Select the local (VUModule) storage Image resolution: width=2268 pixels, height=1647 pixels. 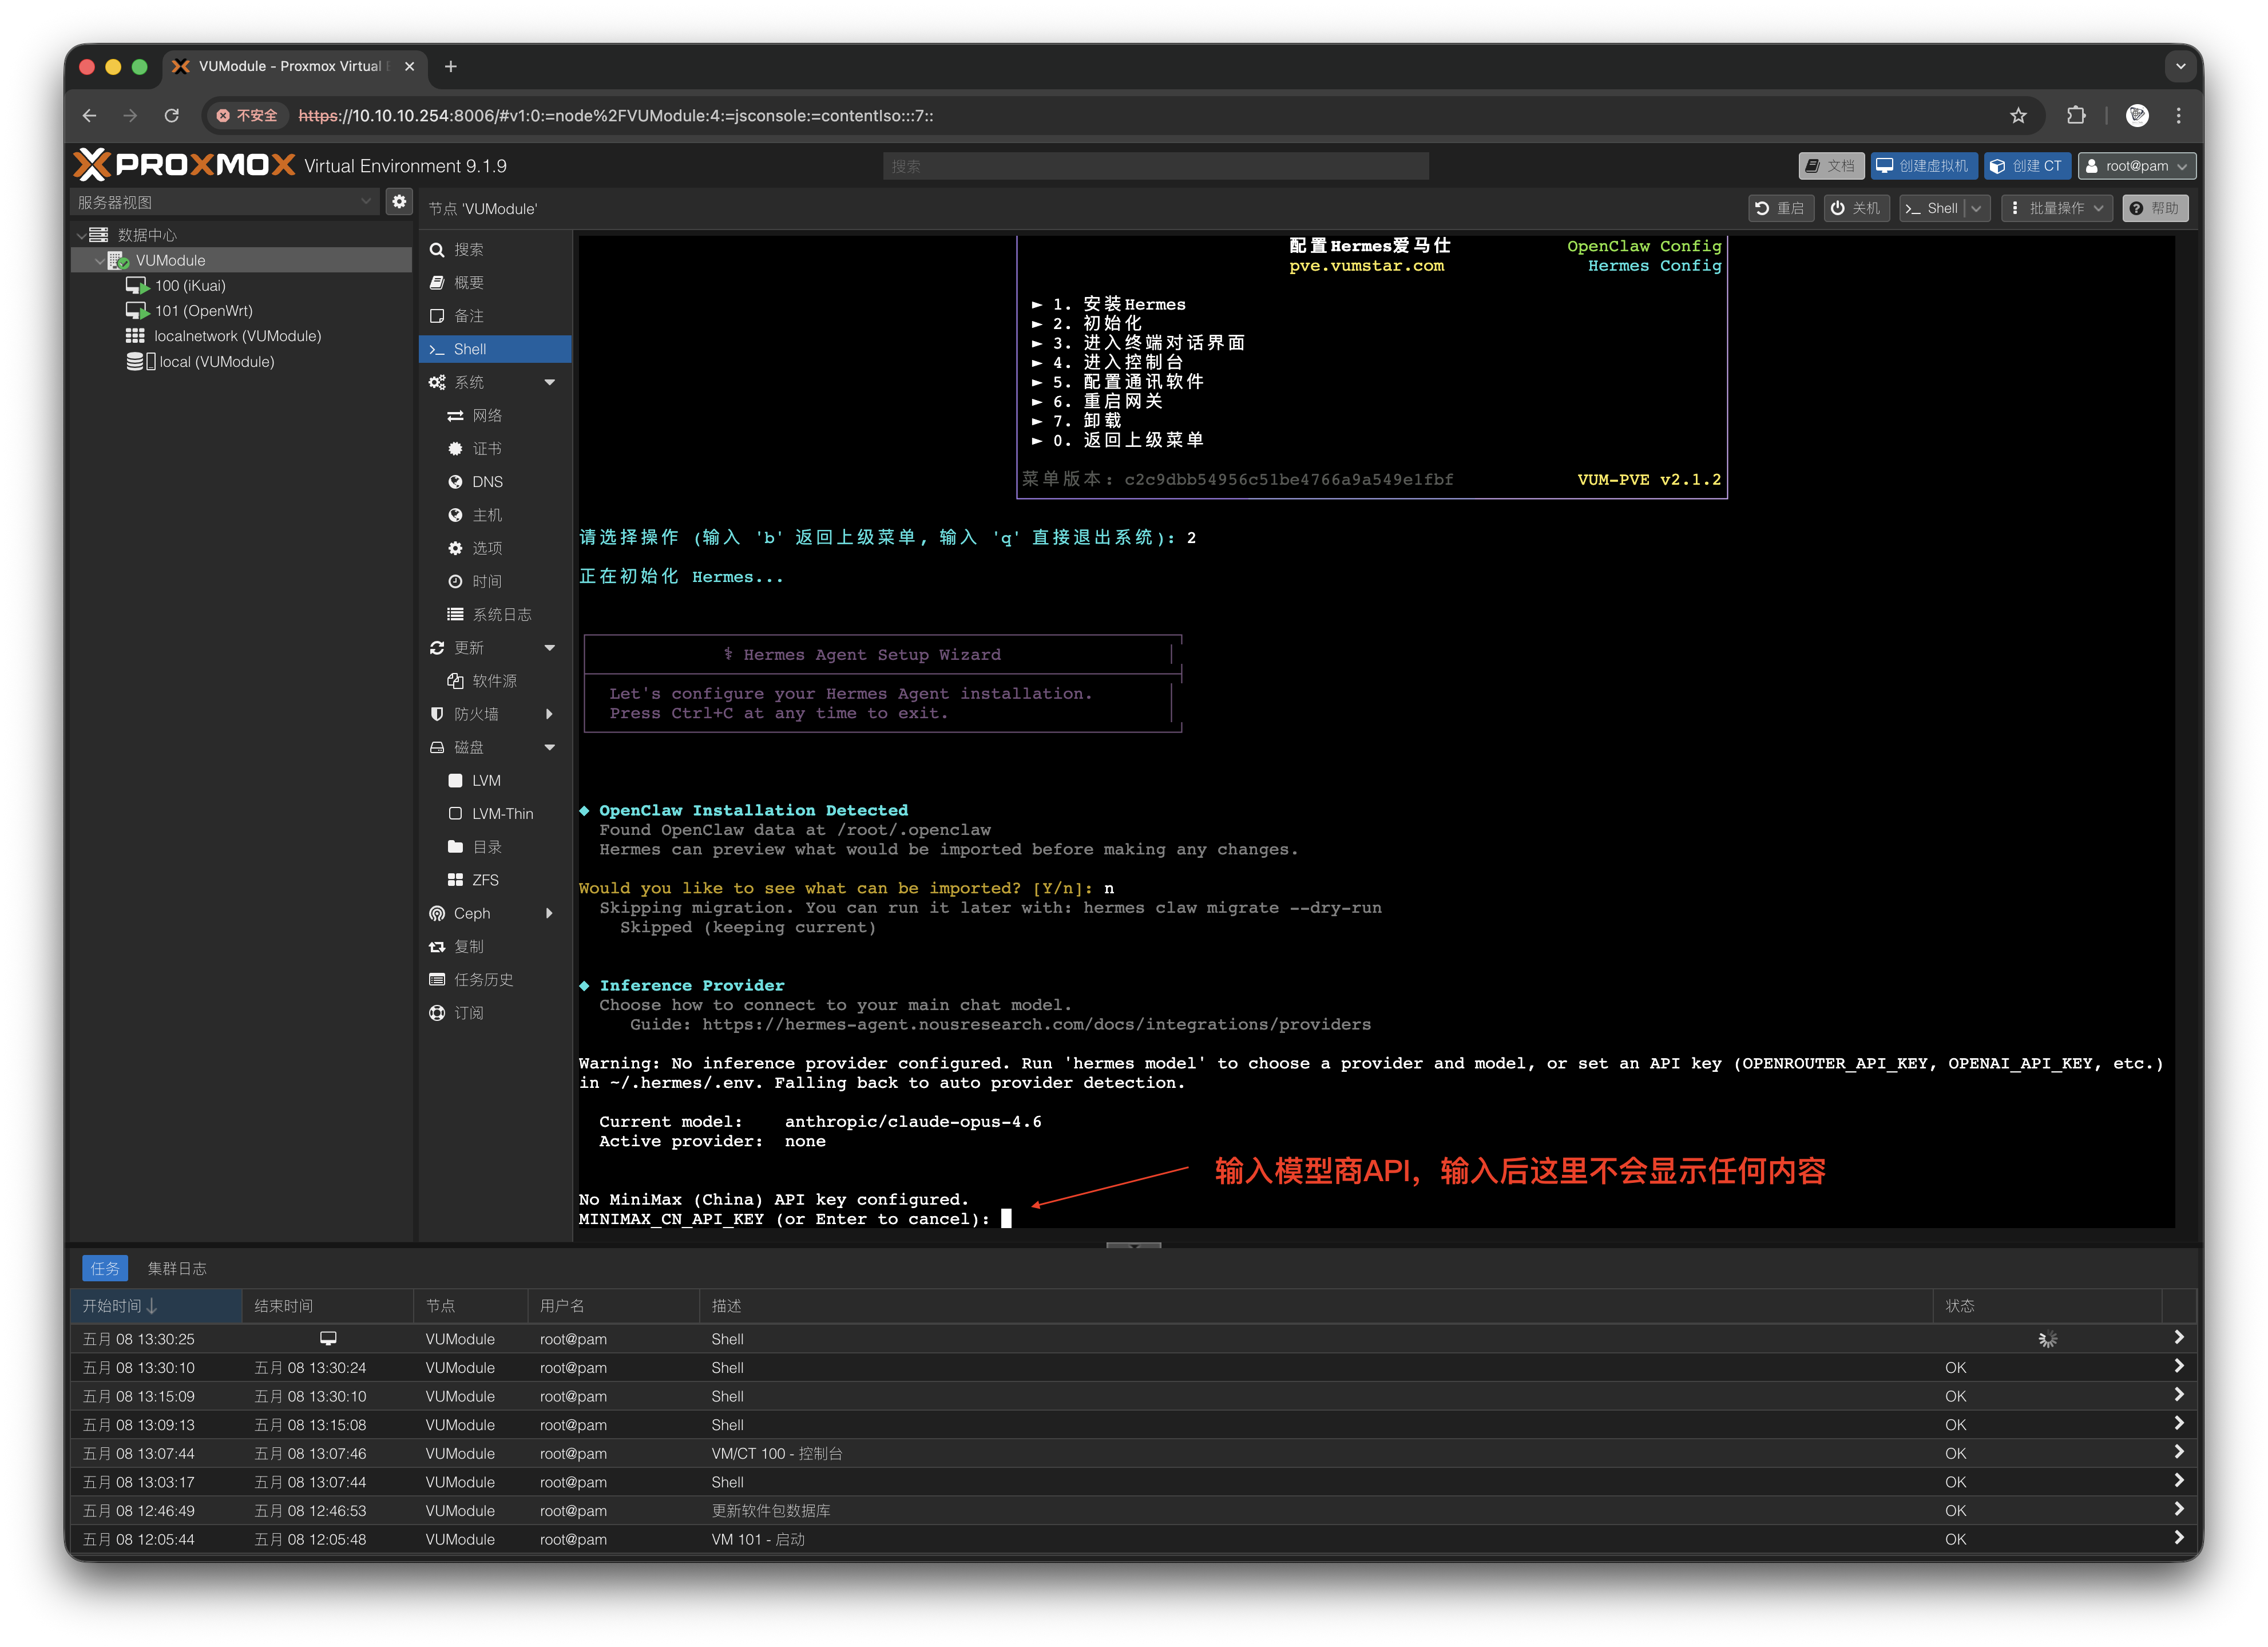pyautogui.click(x=216, y=362)
